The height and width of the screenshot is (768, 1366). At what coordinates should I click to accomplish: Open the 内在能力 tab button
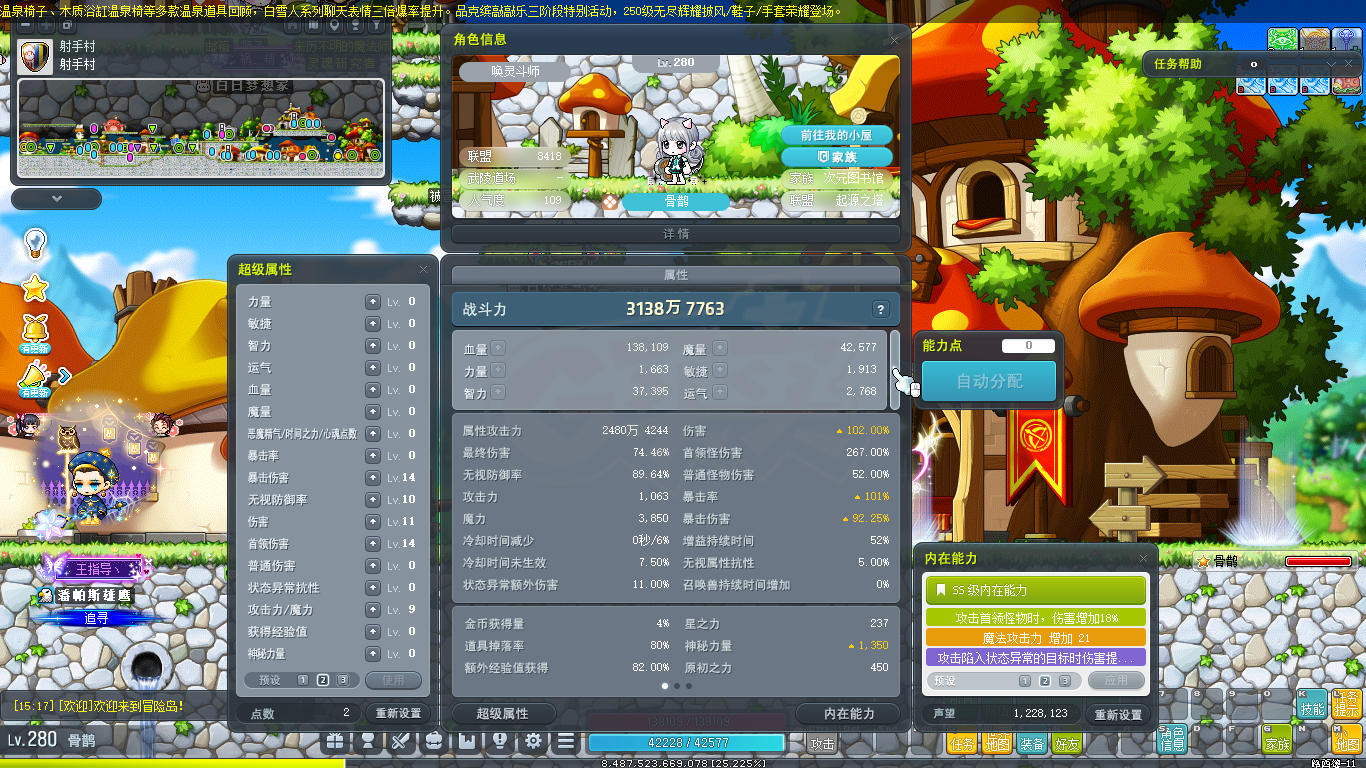coord(849,713)
